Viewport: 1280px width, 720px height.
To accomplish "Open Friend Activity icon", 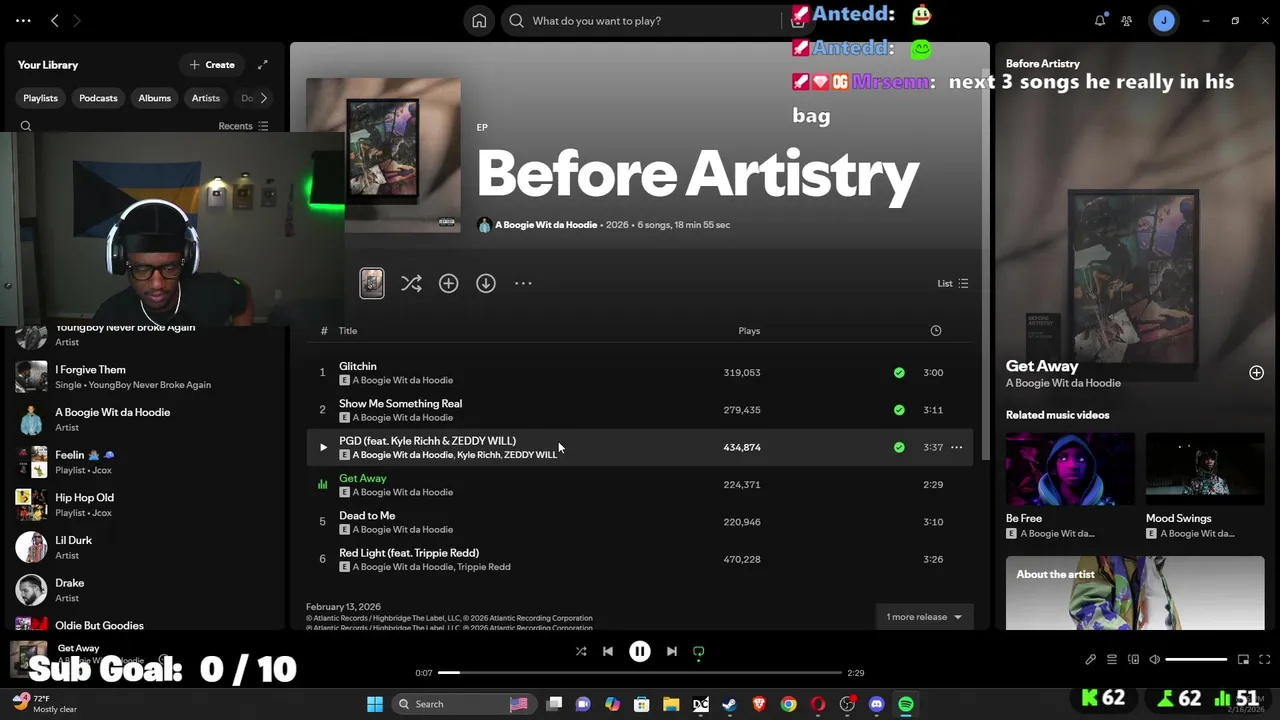I will coord(1127,21).
